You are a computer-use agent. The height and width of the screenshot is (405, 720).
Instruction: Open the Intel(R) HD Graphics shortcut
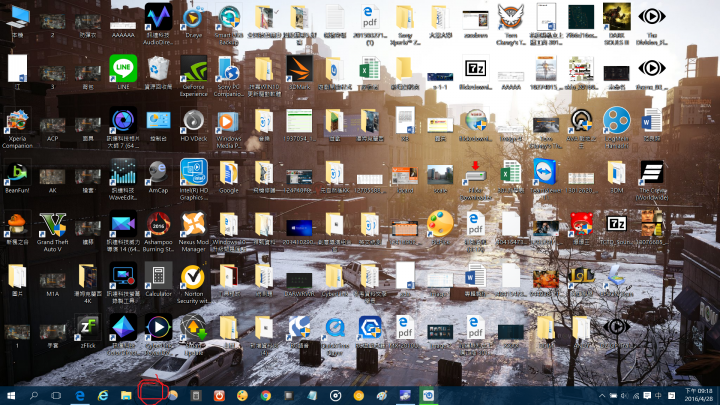click(193, 179)
